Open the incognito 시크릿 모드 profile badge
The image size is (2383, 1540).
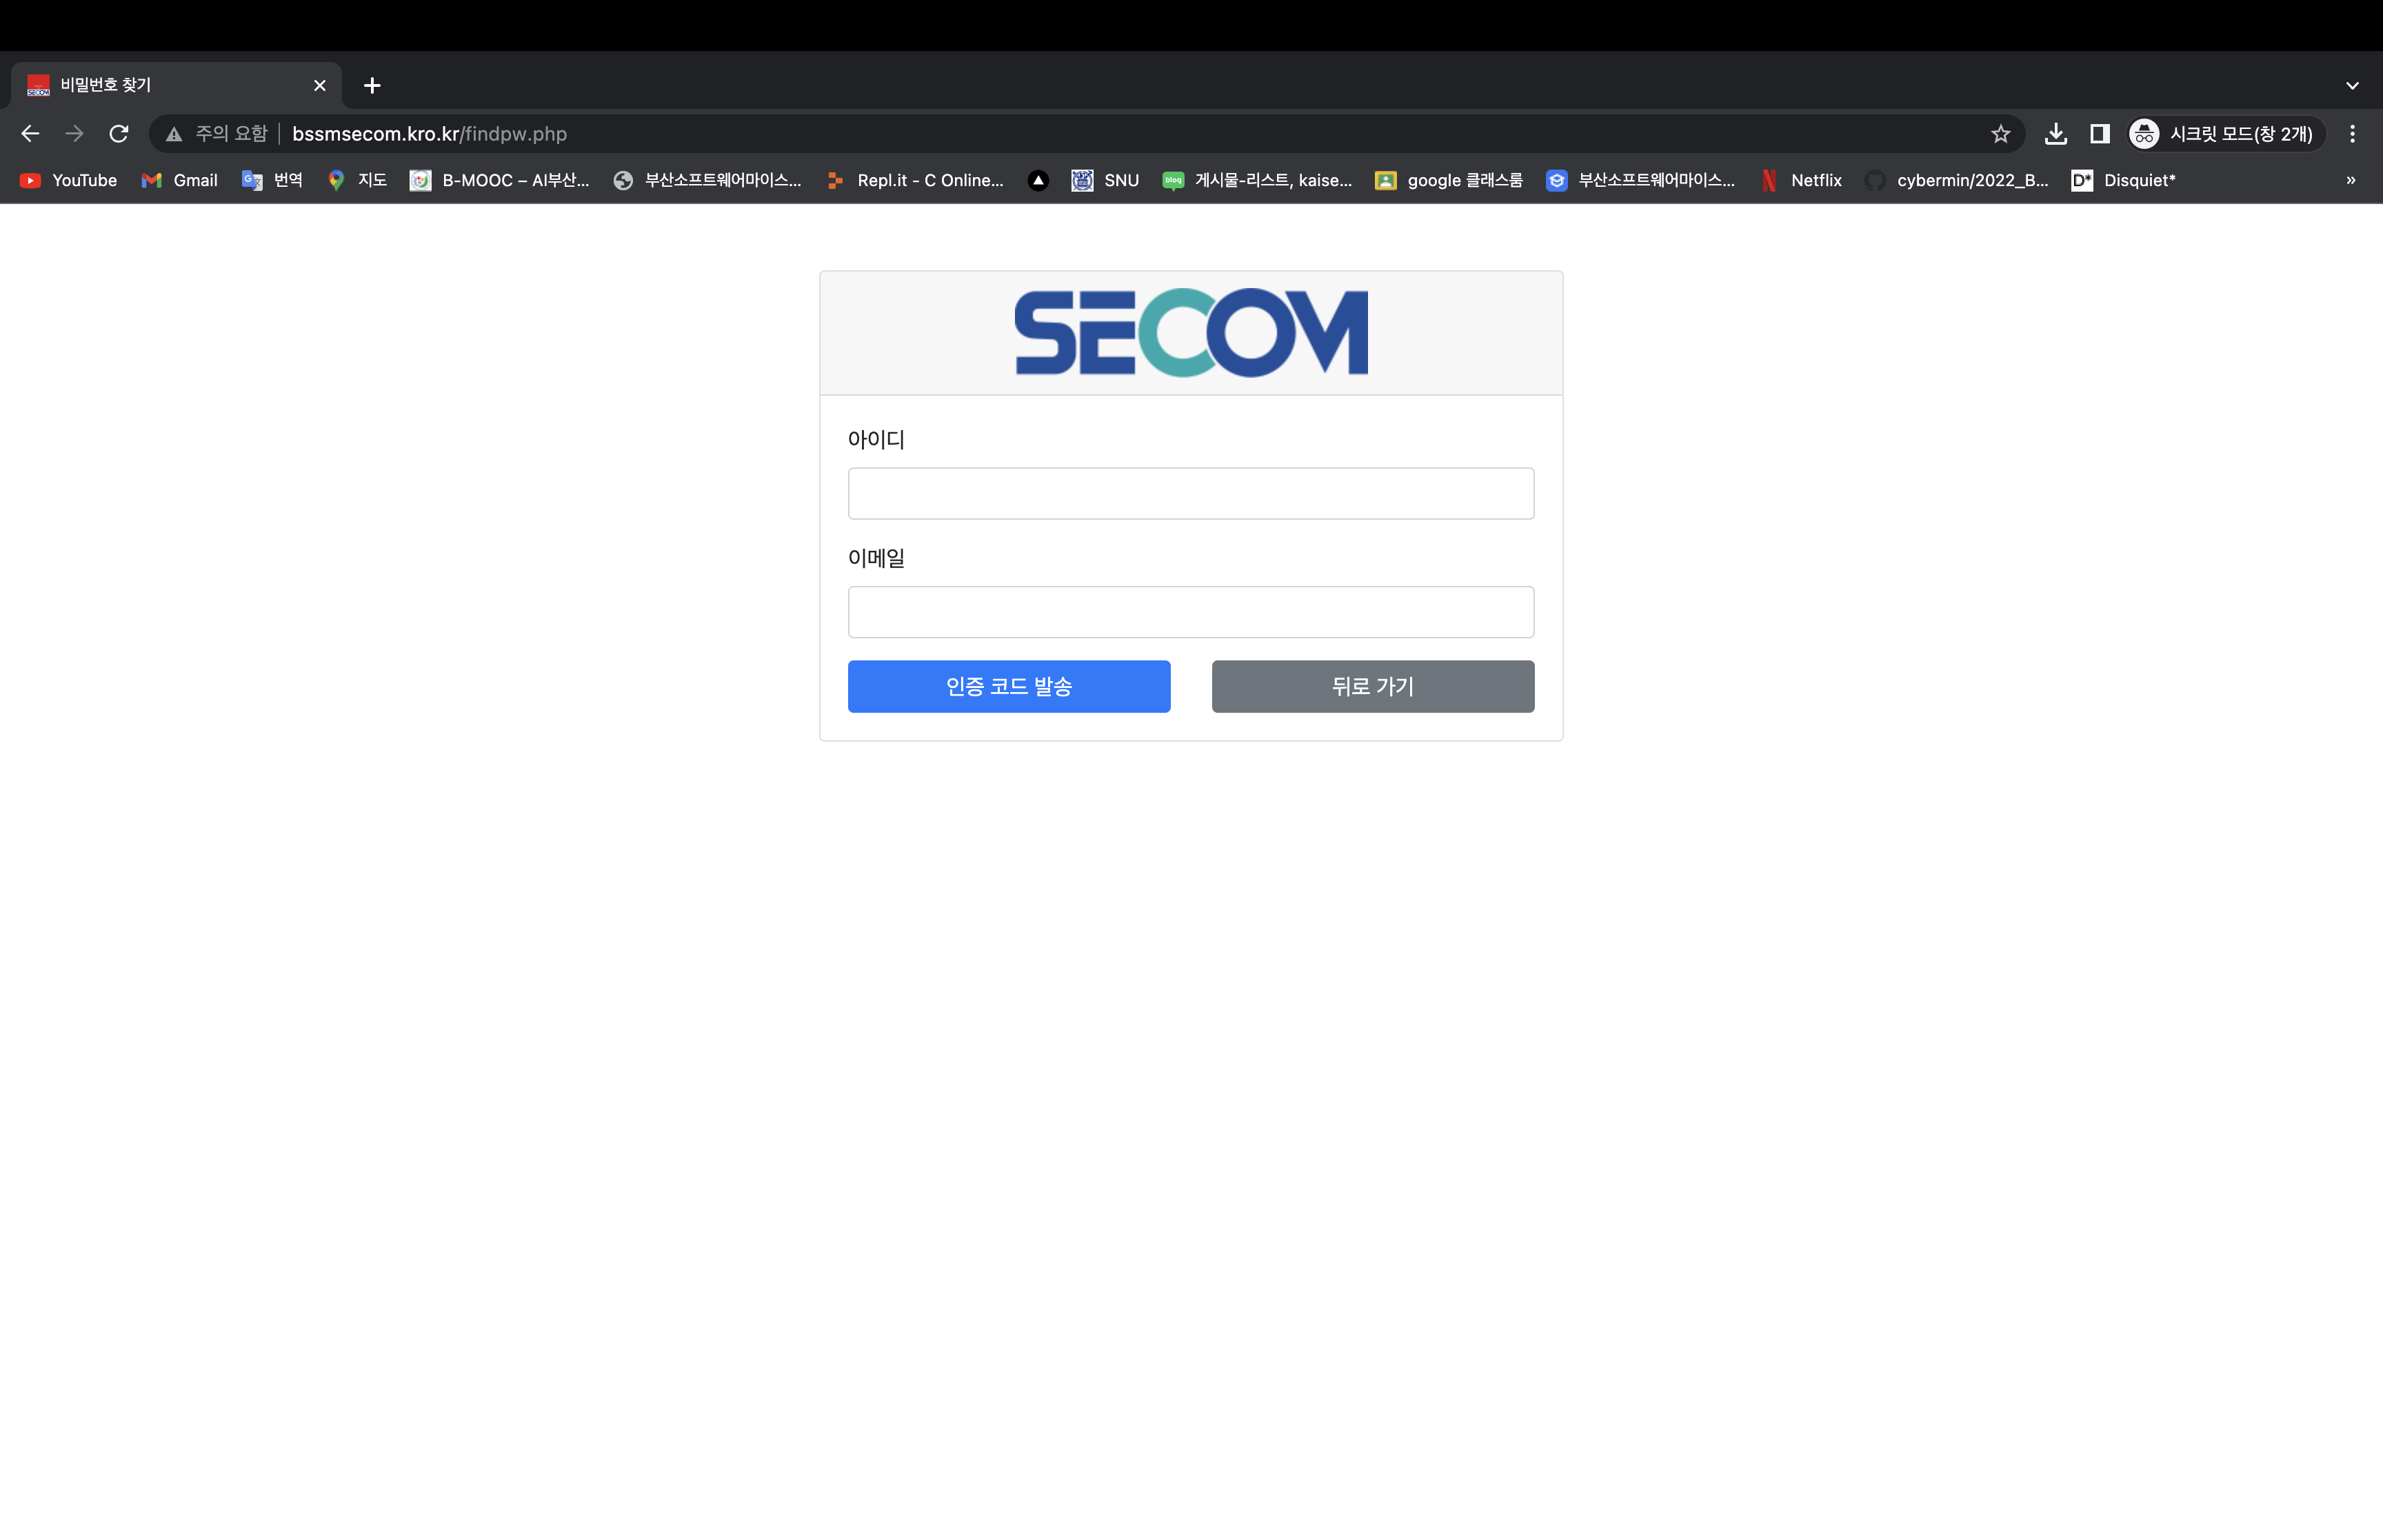pyautogui.click(x=2224, y=134)
